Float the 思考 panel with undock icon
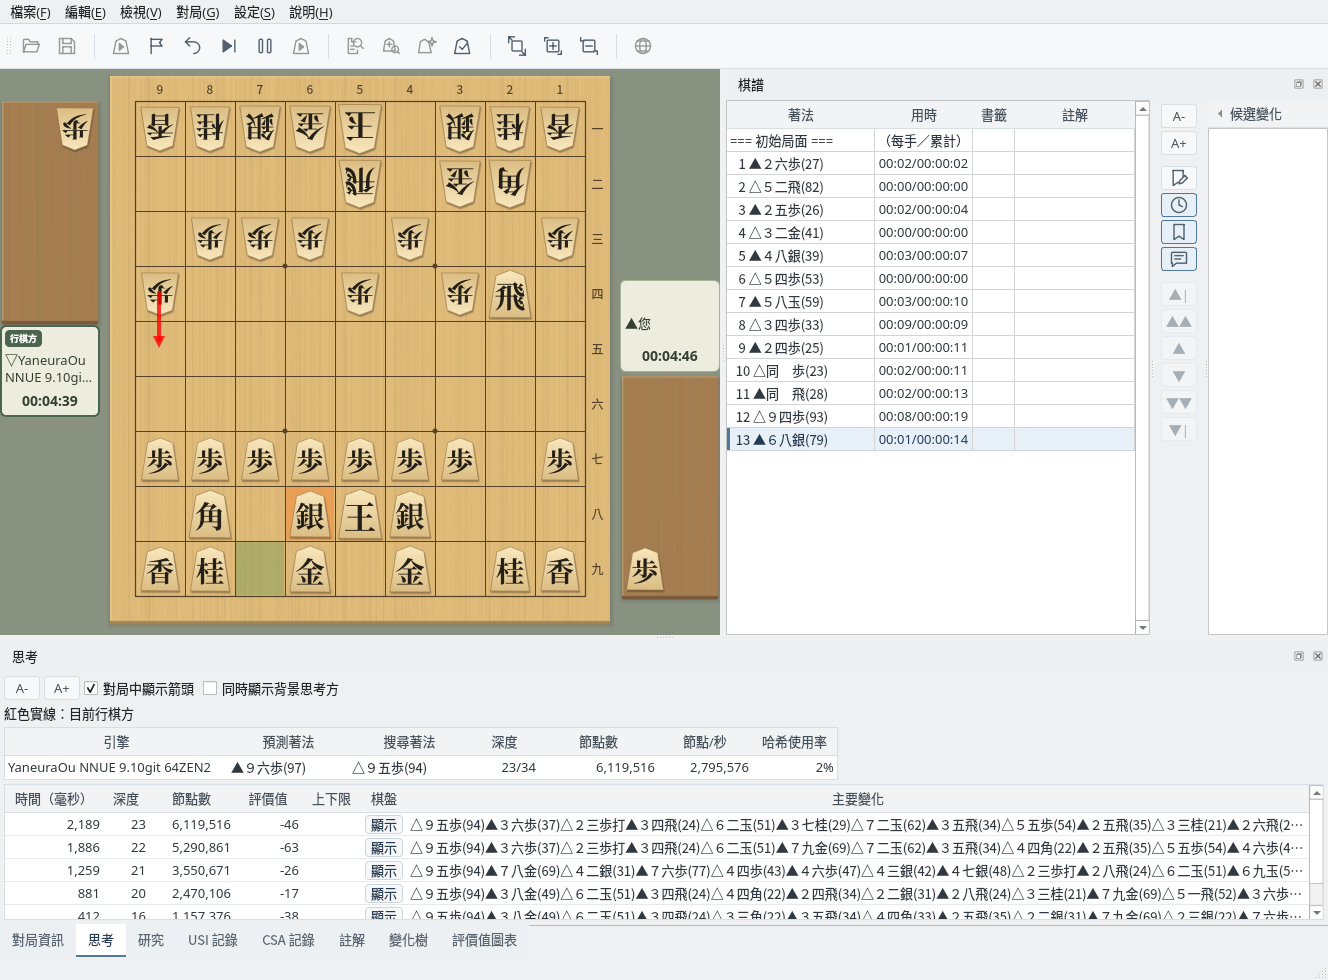1328x980 pixels. pyautogui.click(x=1299, y=656)
